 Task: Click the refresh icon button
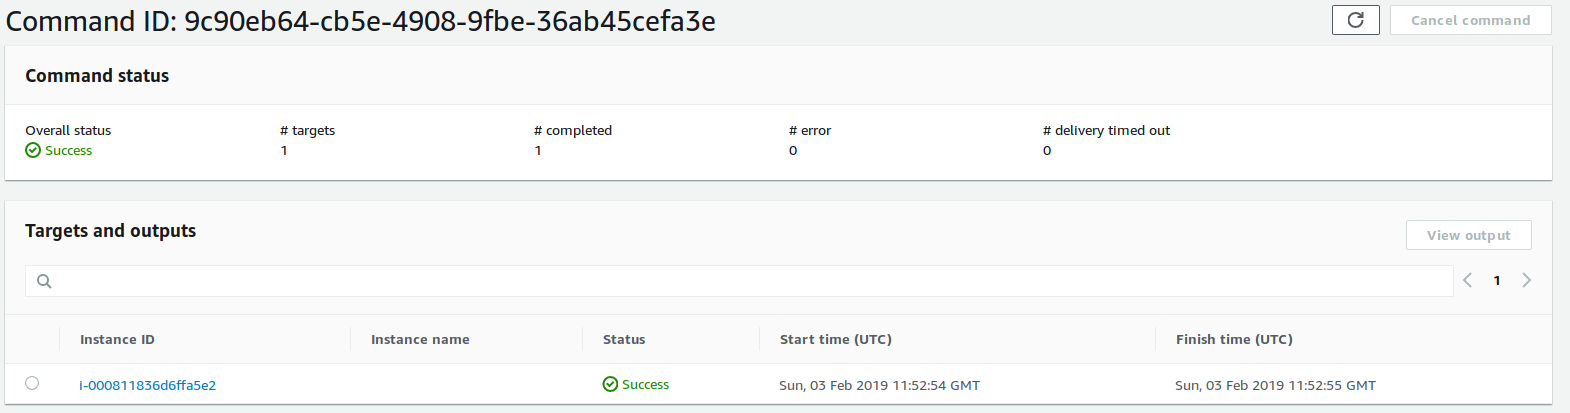tap(1355, 20)
